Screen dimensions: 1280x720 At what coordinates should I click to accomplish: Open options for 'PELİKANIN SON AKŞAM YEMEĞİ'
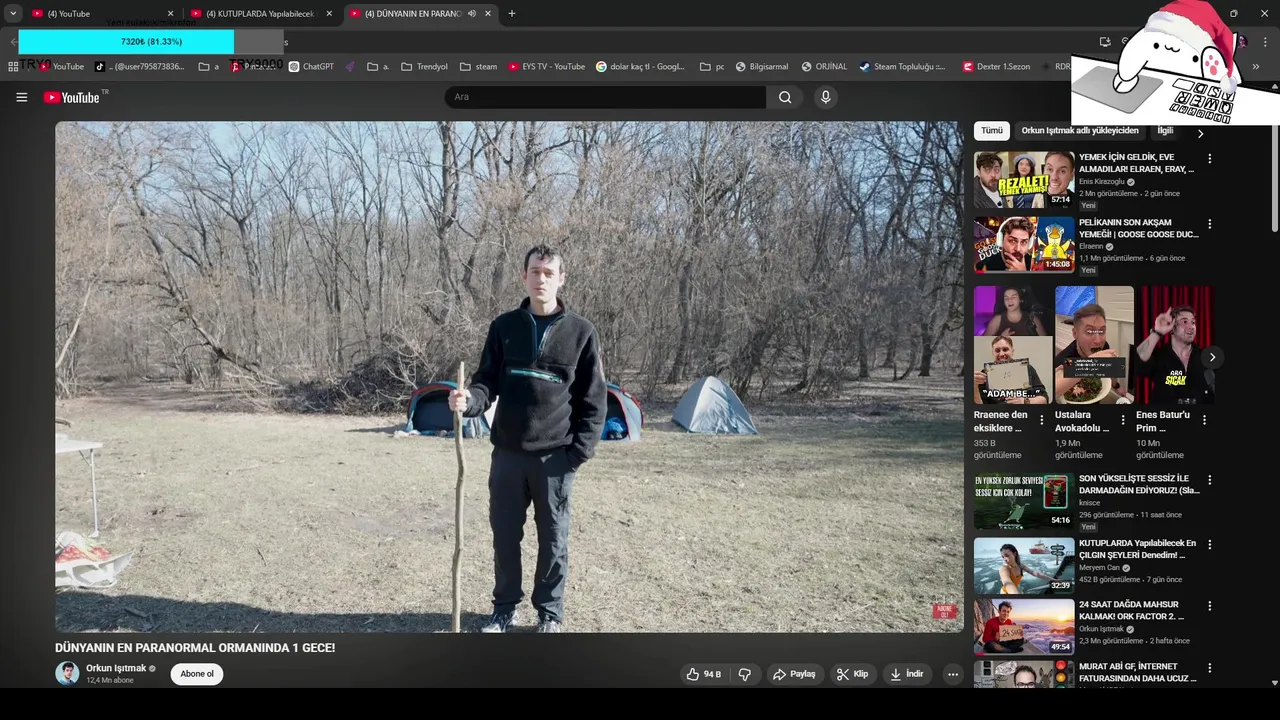[x=1209, y=224]
